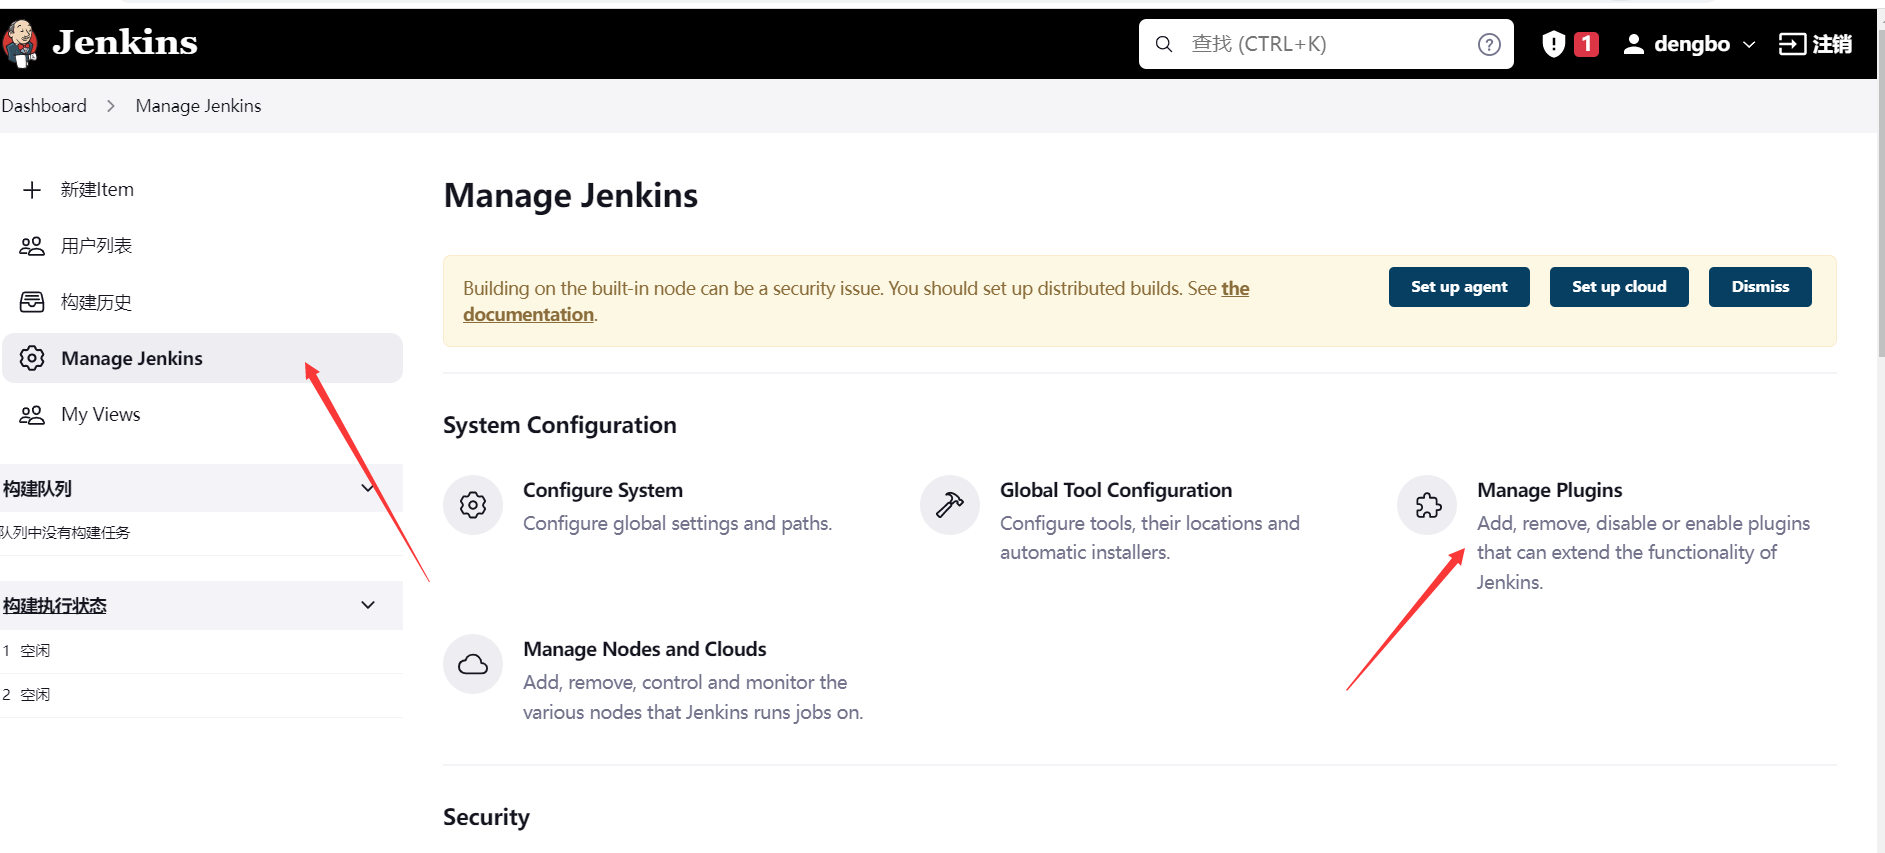This screenshot has height=853, width=1885.
Task: Click the 构建队列 panel heading
Action: click(38, 489)
